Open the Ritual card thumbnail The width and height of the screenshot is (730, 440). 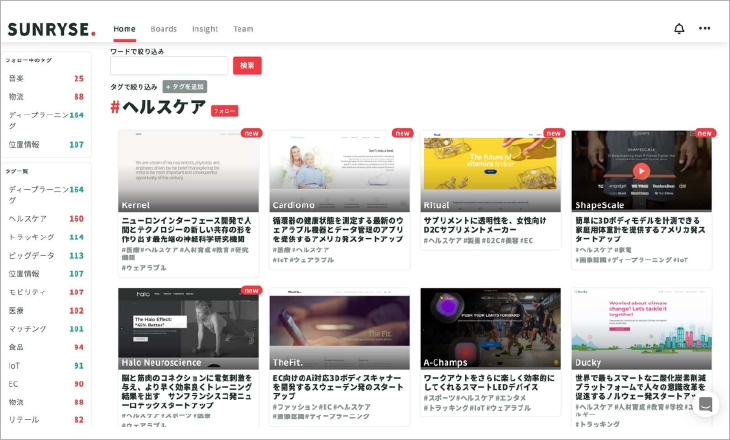click(491, 171)
